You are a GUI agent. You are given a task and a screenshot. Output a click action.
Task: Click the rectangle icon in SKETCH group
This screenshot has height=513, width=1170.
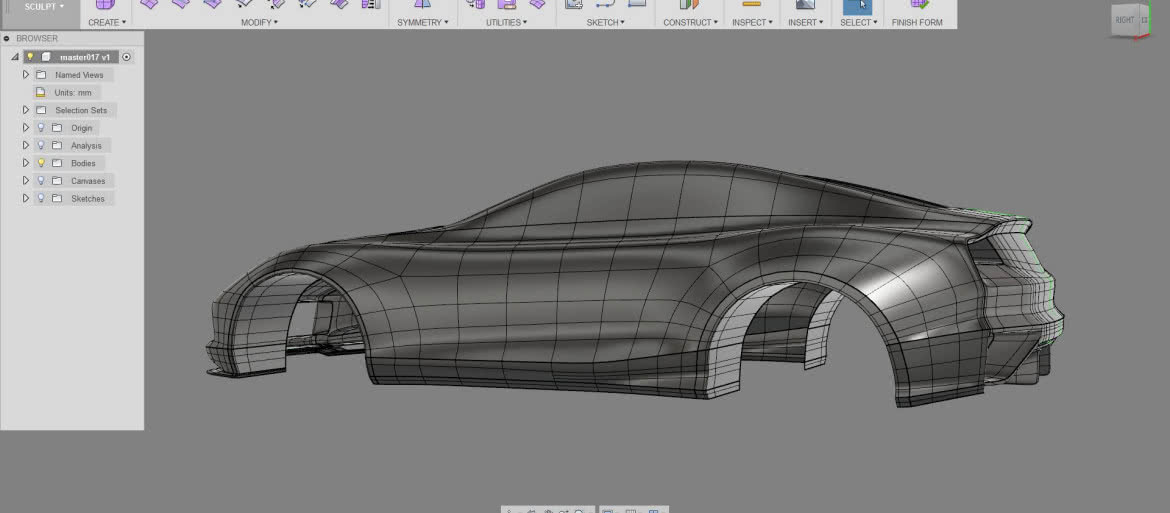click(636, 4)
